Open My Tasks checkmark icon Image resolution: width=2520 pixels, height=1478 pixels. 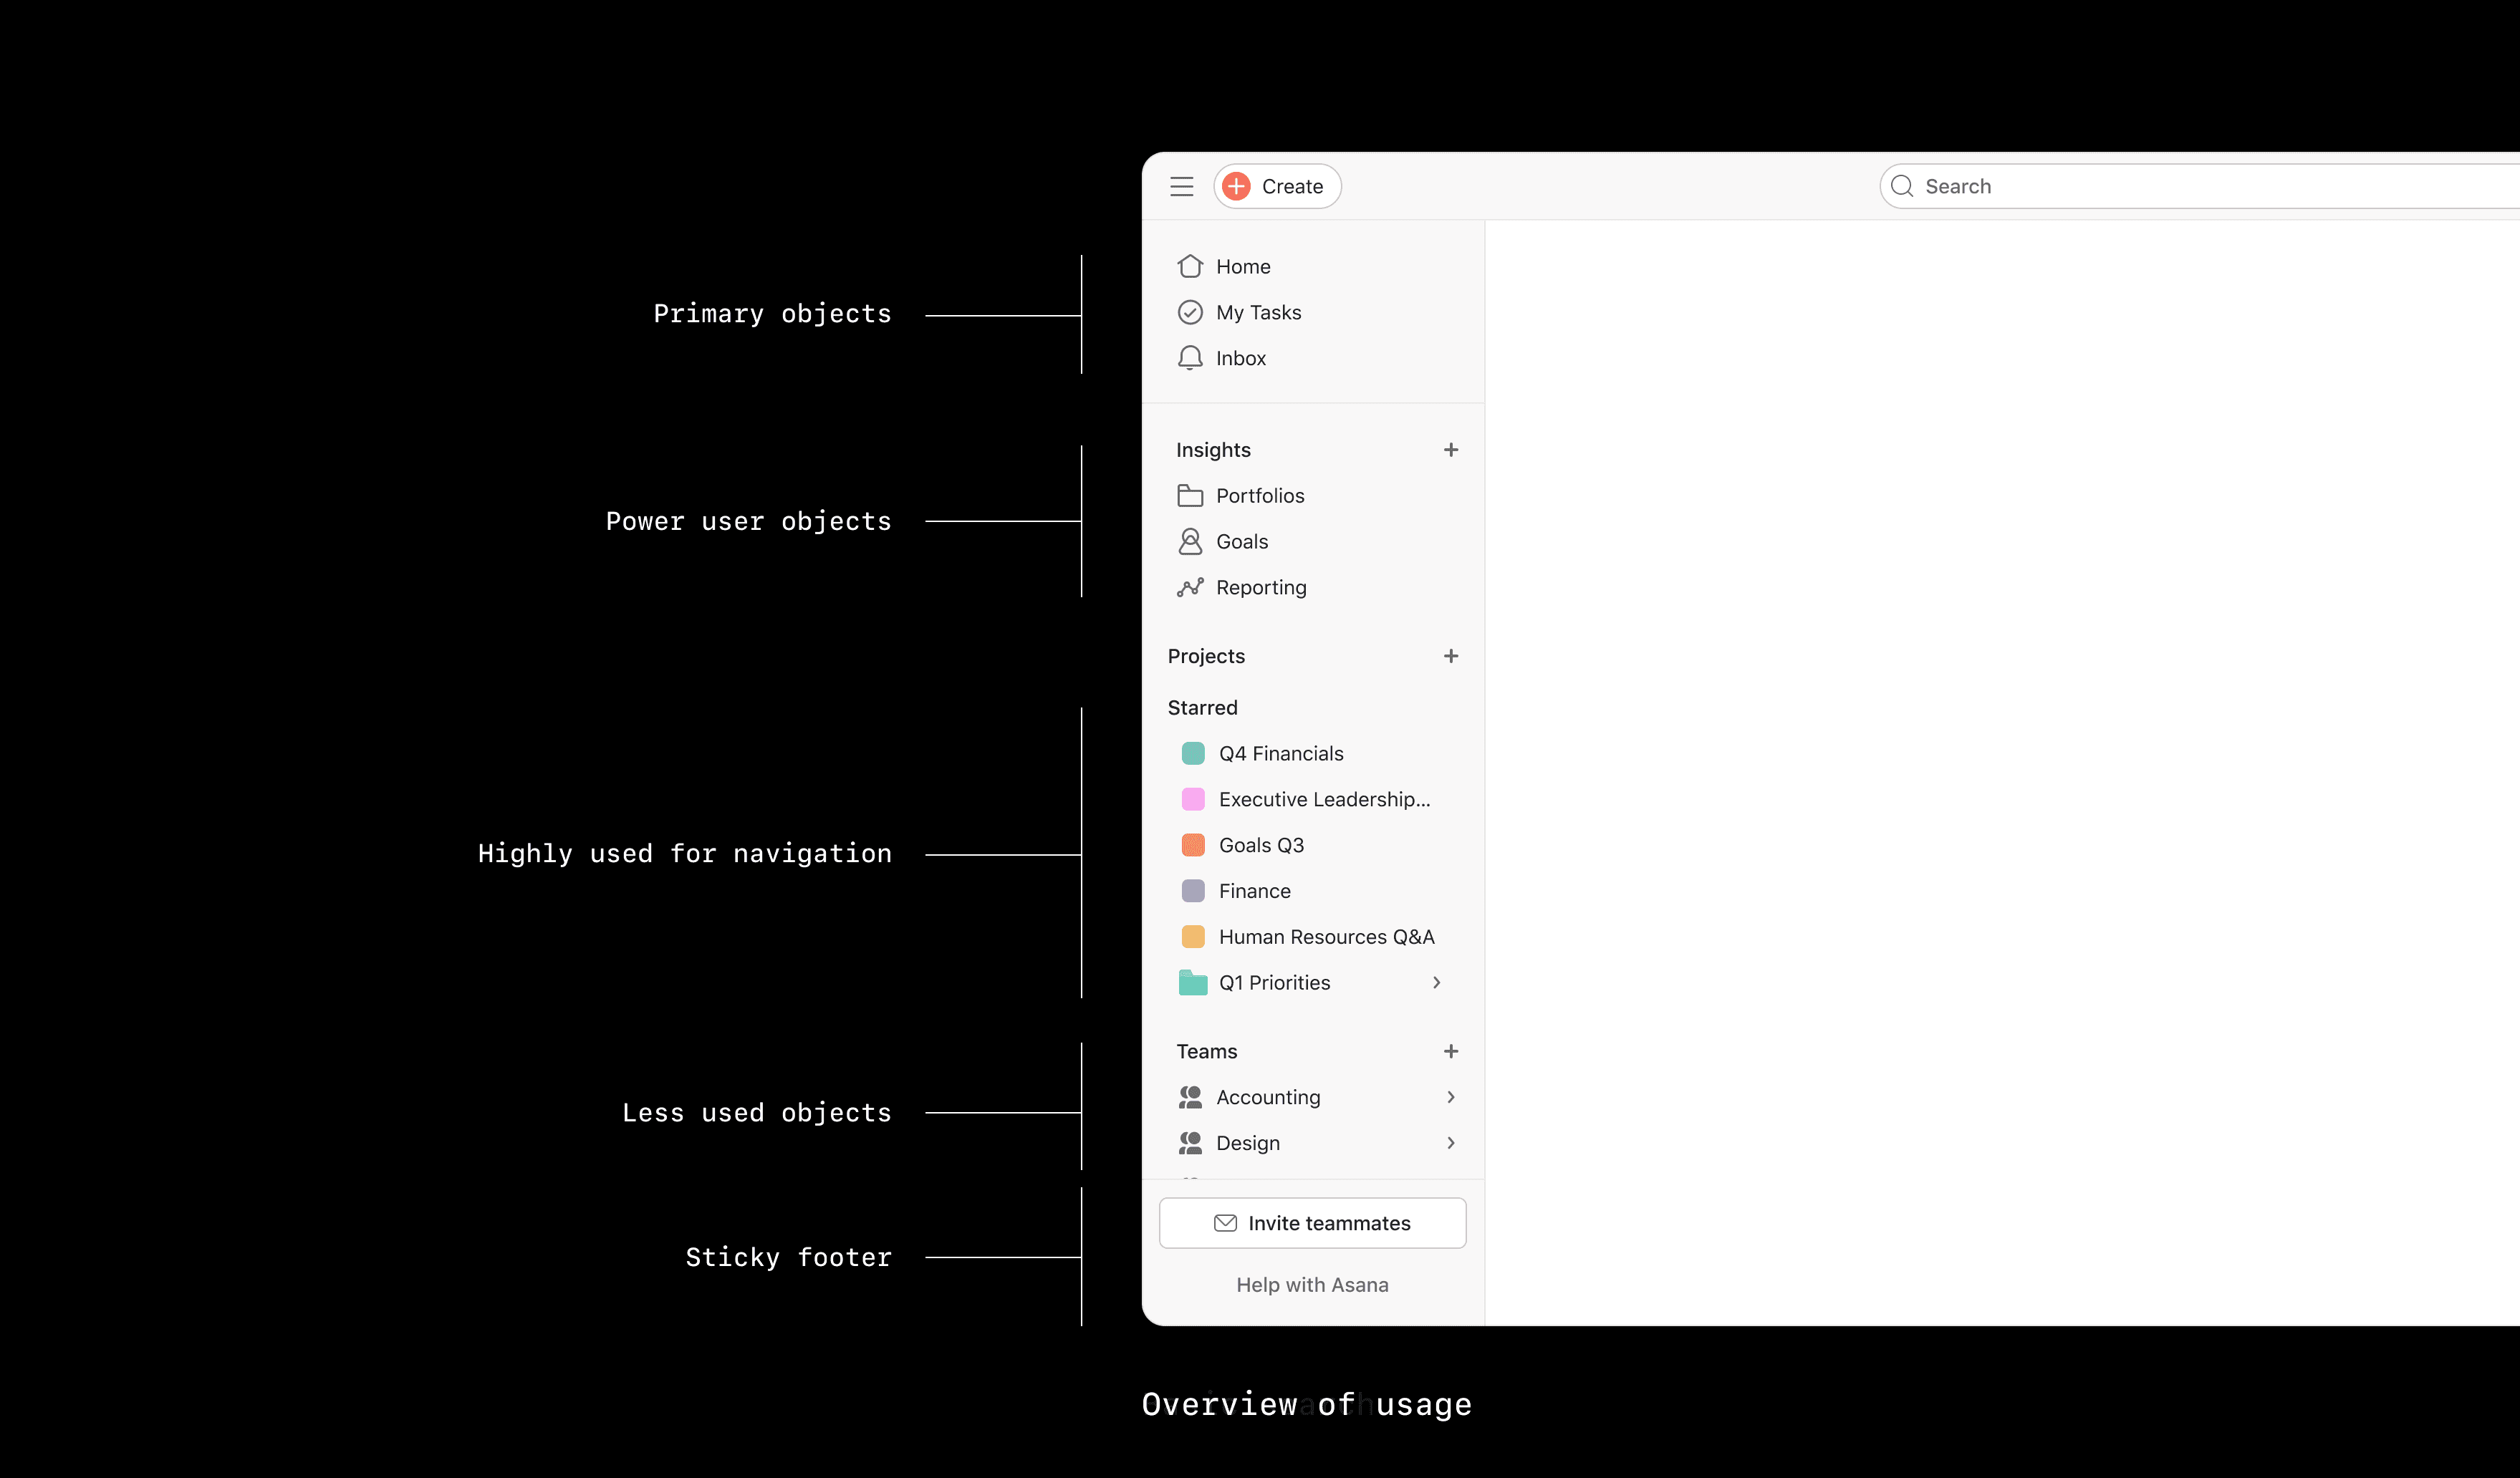1189,312
